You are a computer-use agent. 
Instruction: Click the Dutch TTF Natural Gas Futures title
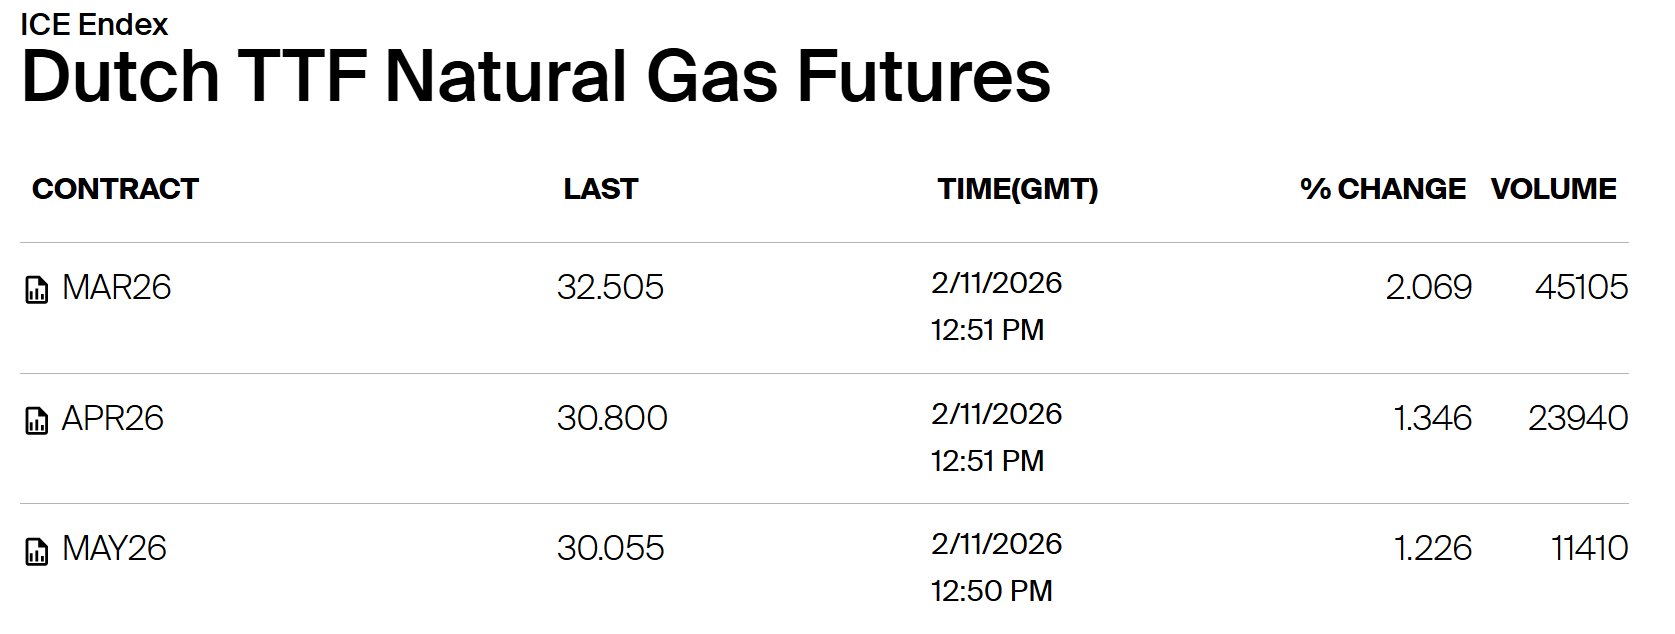[535, 77]
